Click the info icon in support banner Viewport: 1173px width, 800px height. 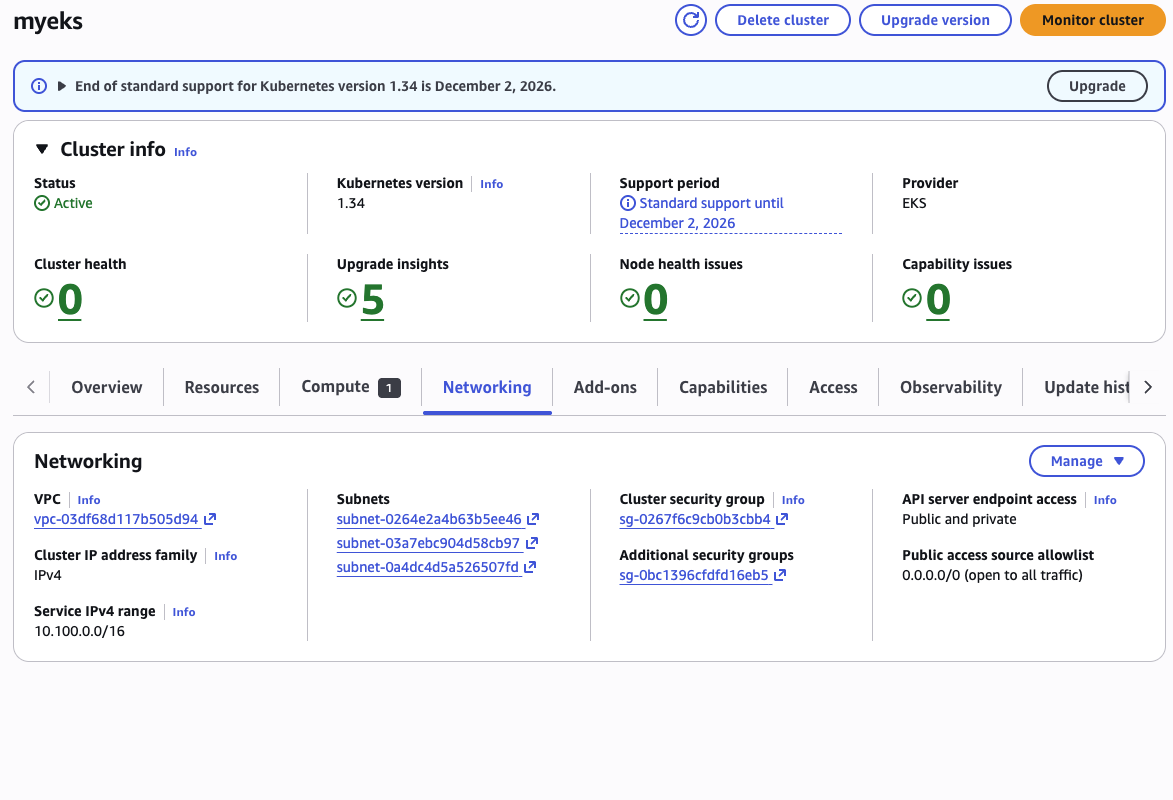[x=39, y=86]
